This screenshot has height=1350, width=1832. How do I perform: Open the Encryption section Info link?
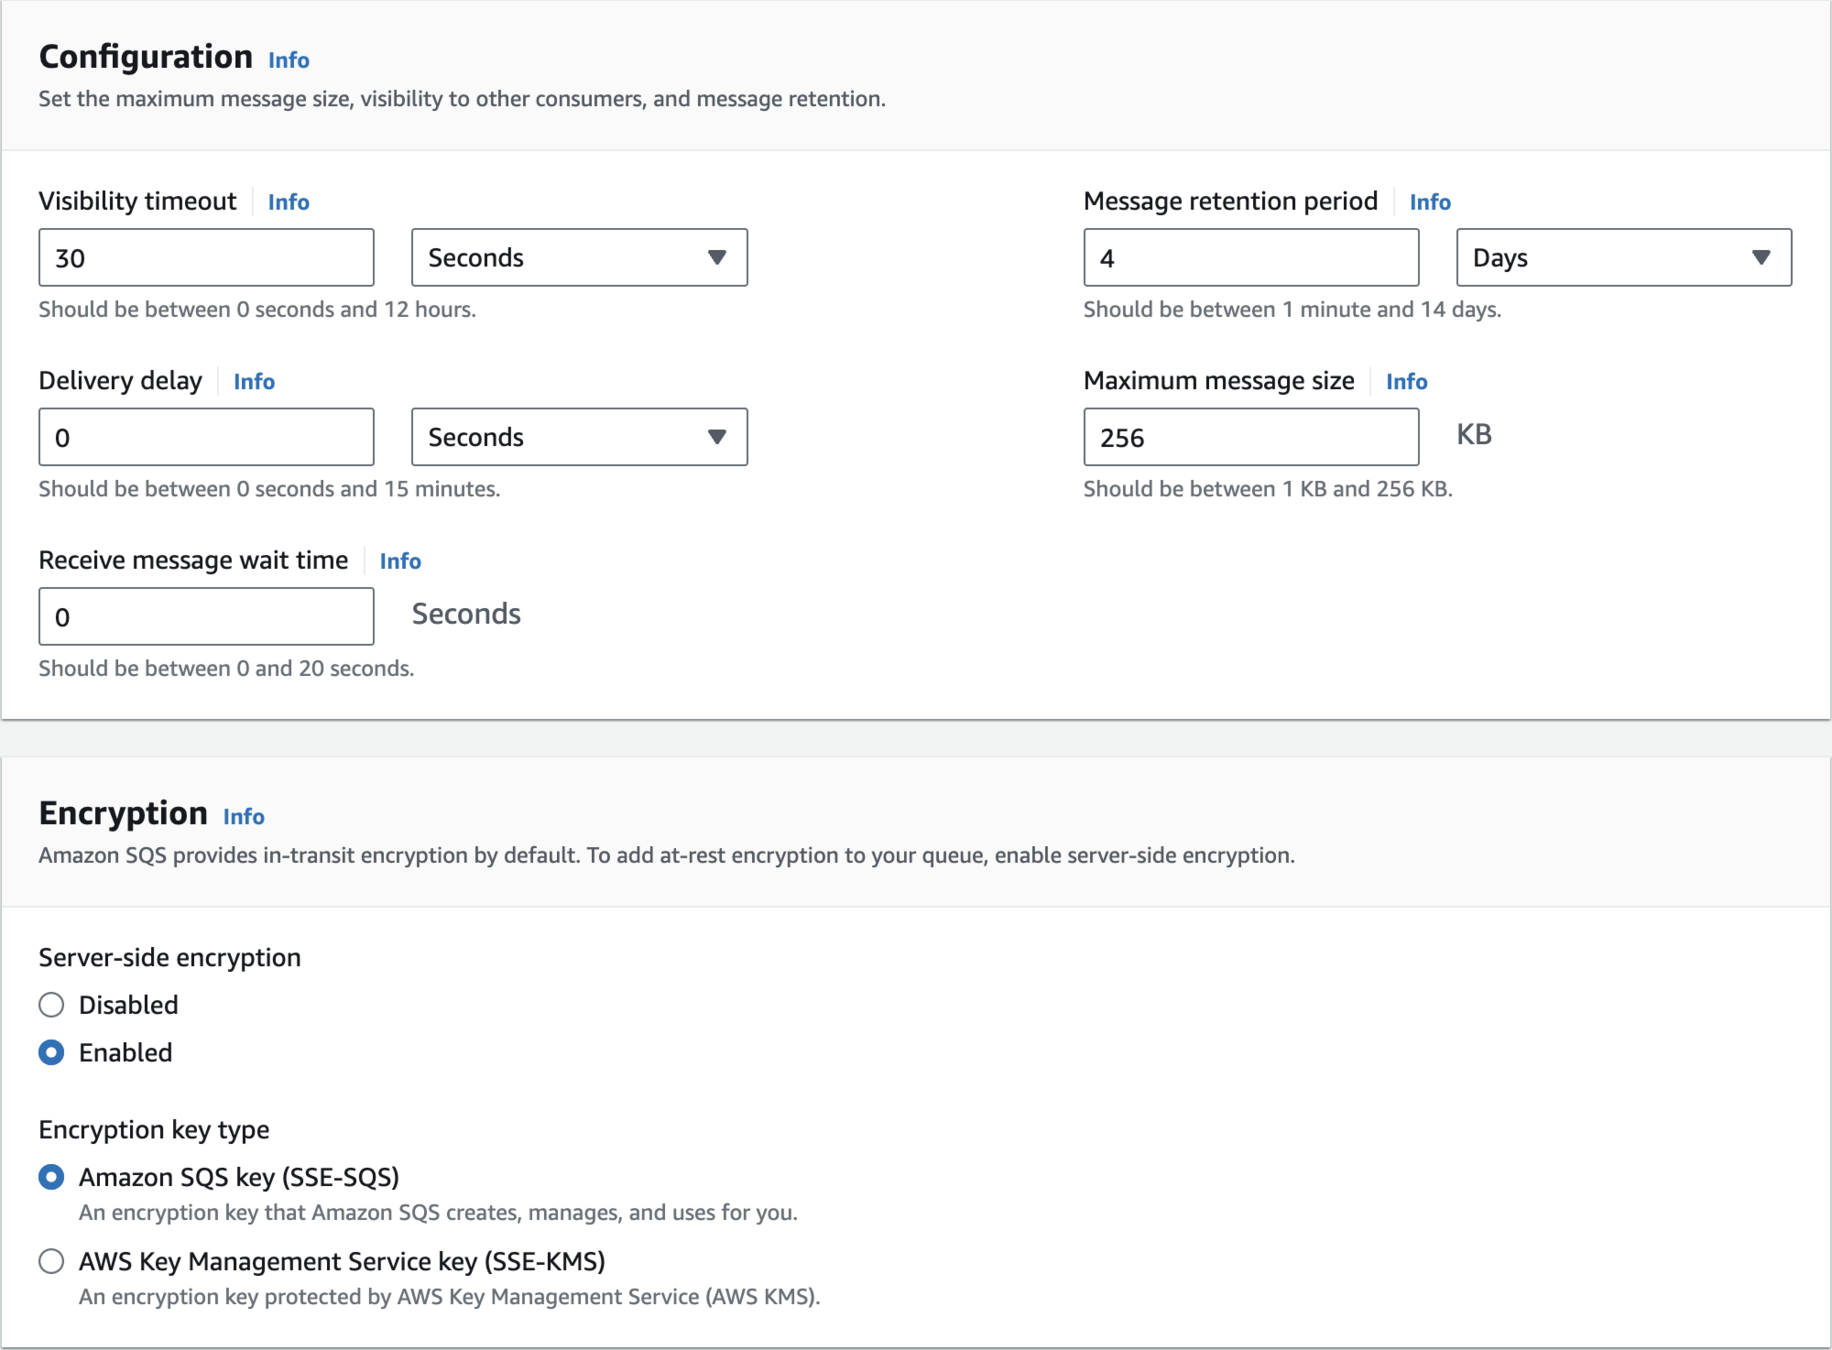pos(243,817)
